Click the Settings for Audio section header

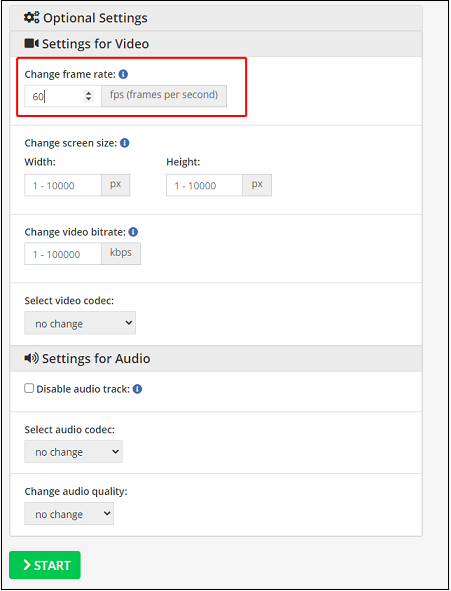216,358
